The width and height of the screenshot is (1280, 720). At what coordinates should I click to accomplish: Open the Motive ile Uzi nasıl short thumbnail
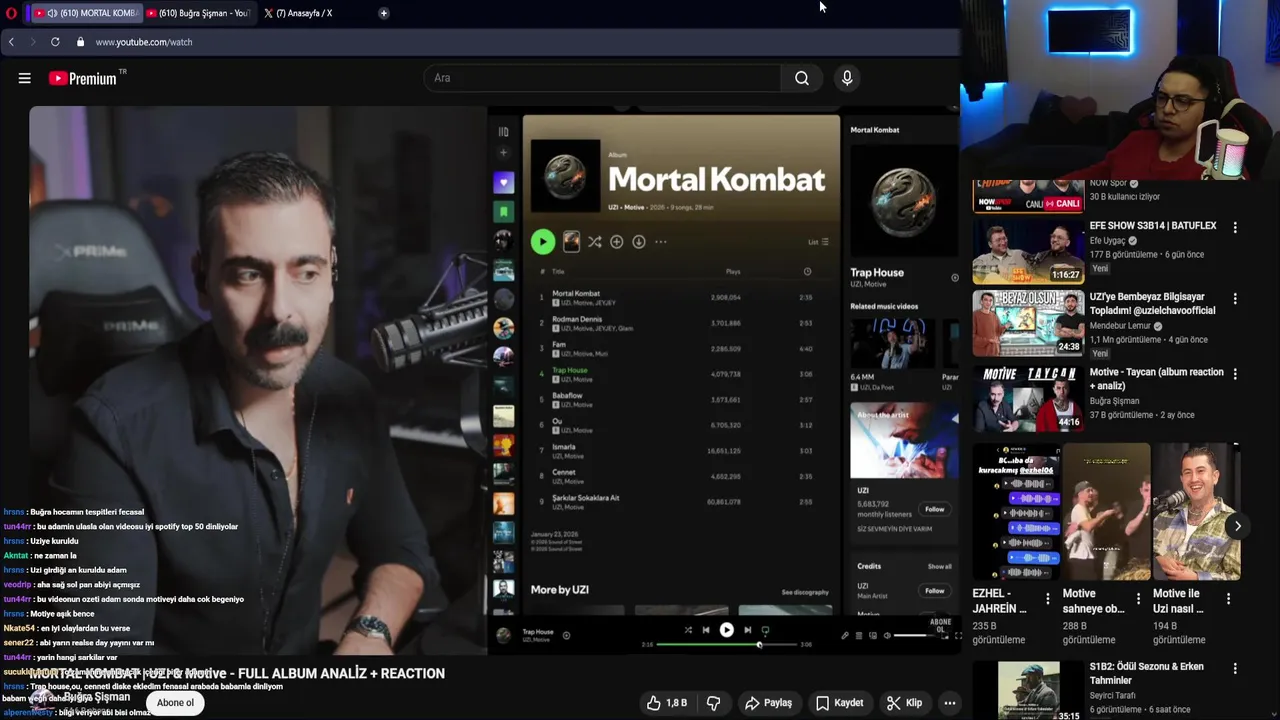point(1196,512)
